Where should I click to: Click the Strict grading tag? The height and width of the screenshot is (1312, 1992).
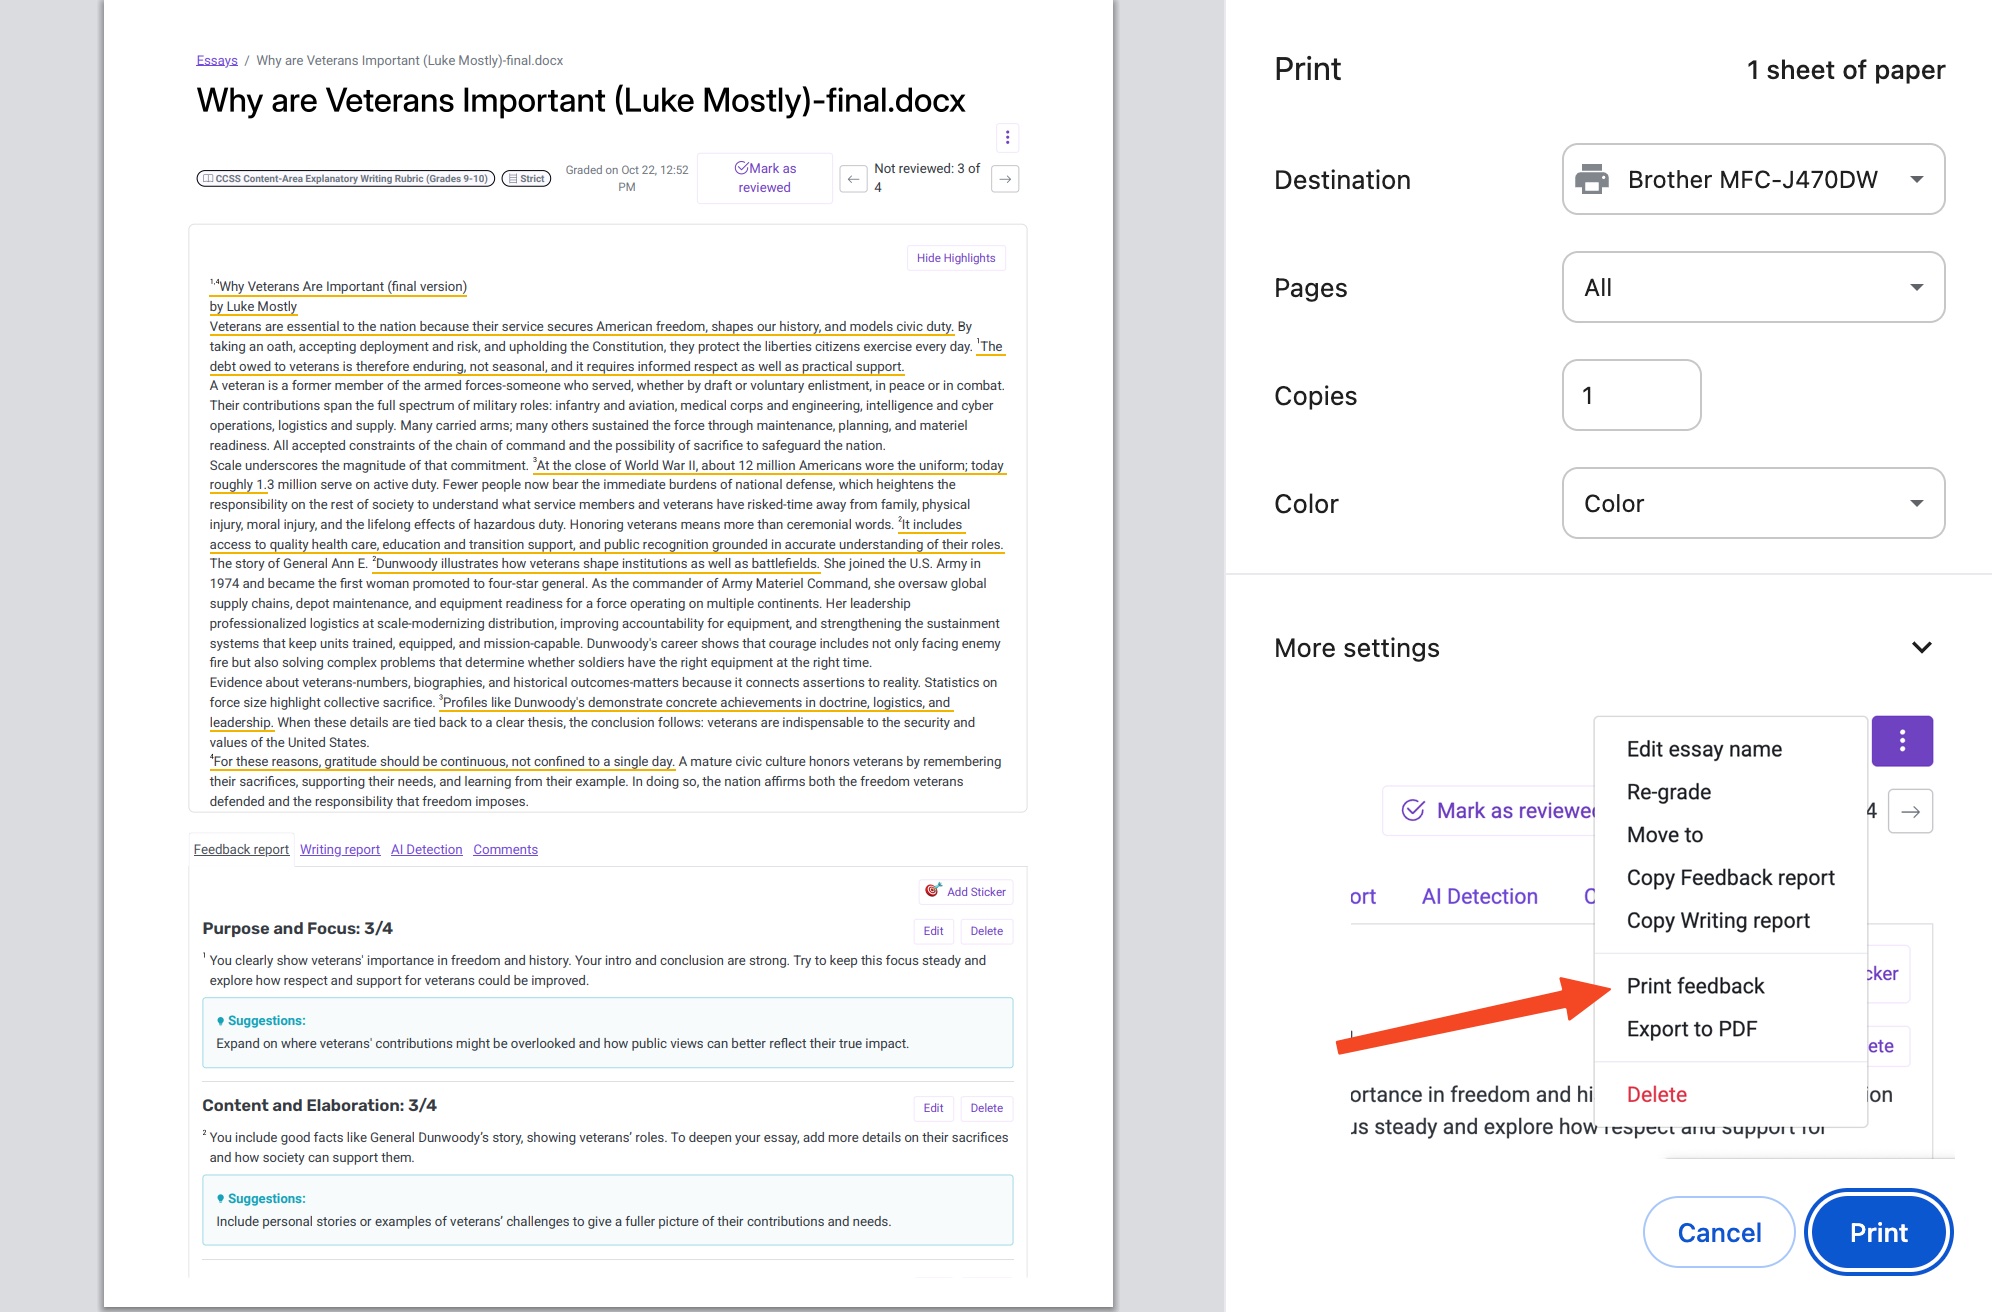526,179
